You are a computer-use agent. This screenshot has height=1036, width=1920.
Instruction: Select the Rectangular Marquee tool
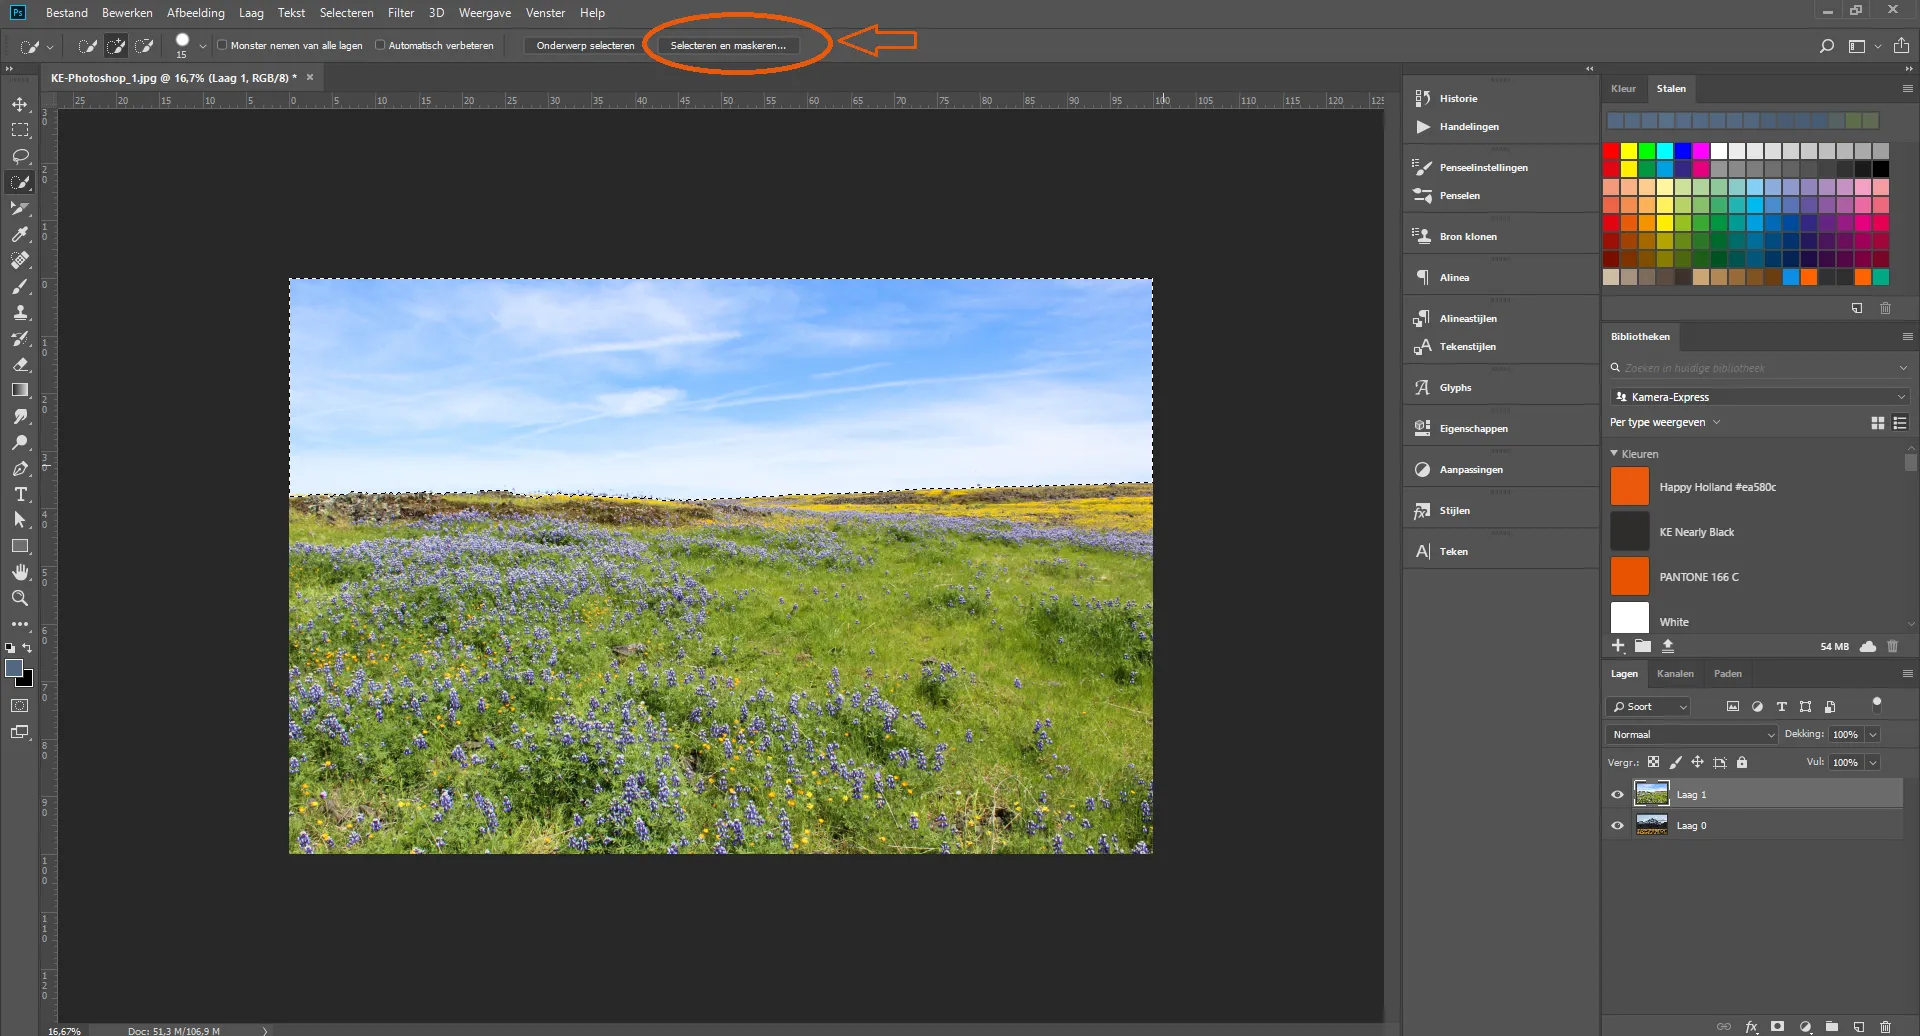[x=20, y=130]
